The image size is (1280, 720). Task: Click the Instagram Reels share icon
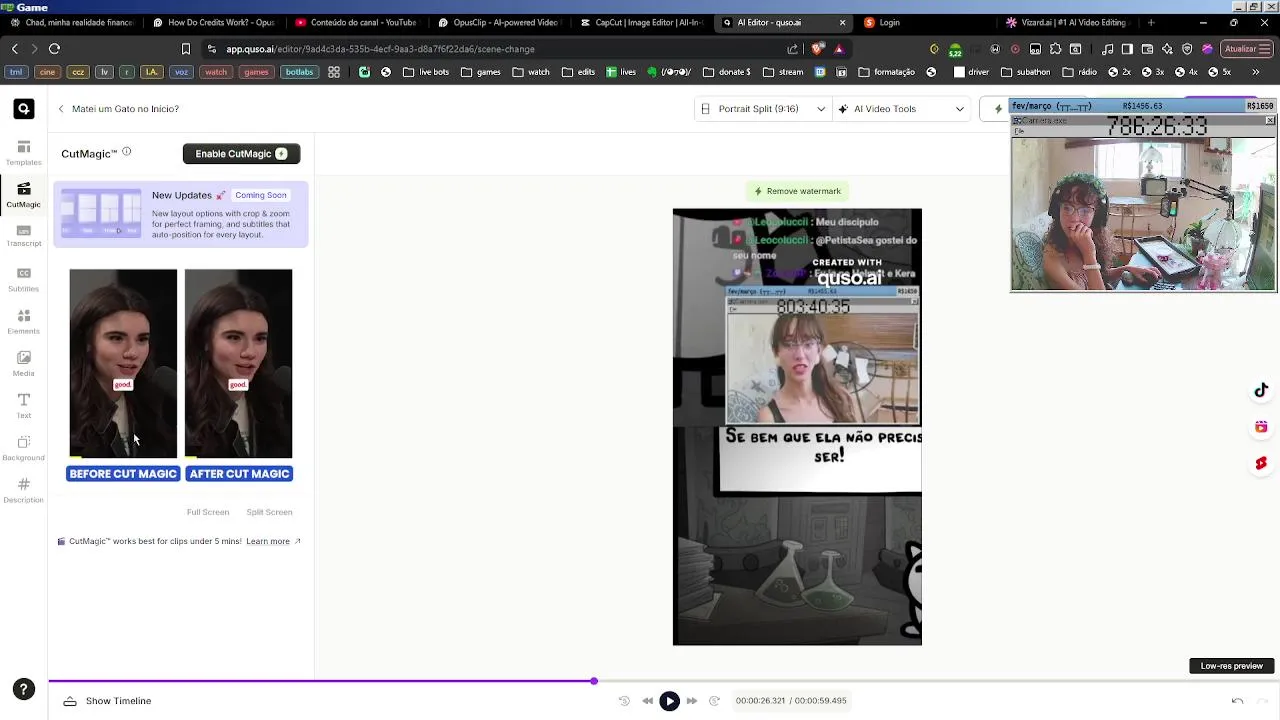[1261, 427]
